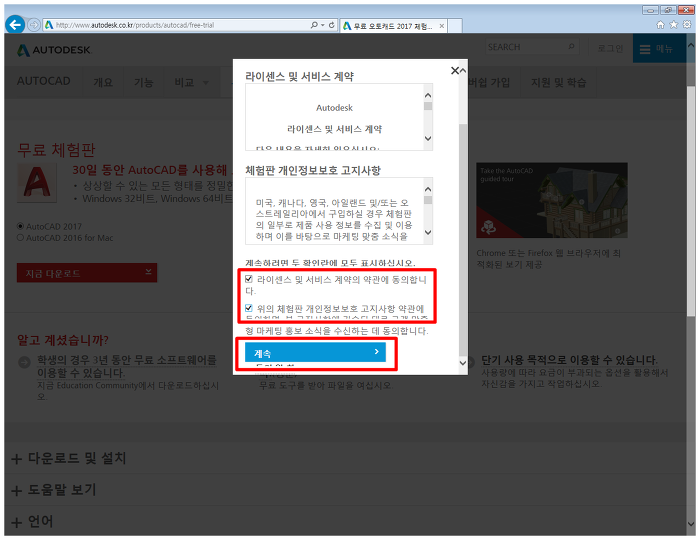Select the AutoCAD 2017 radio button
Viewport: 700px width, 540px height.
20,226
